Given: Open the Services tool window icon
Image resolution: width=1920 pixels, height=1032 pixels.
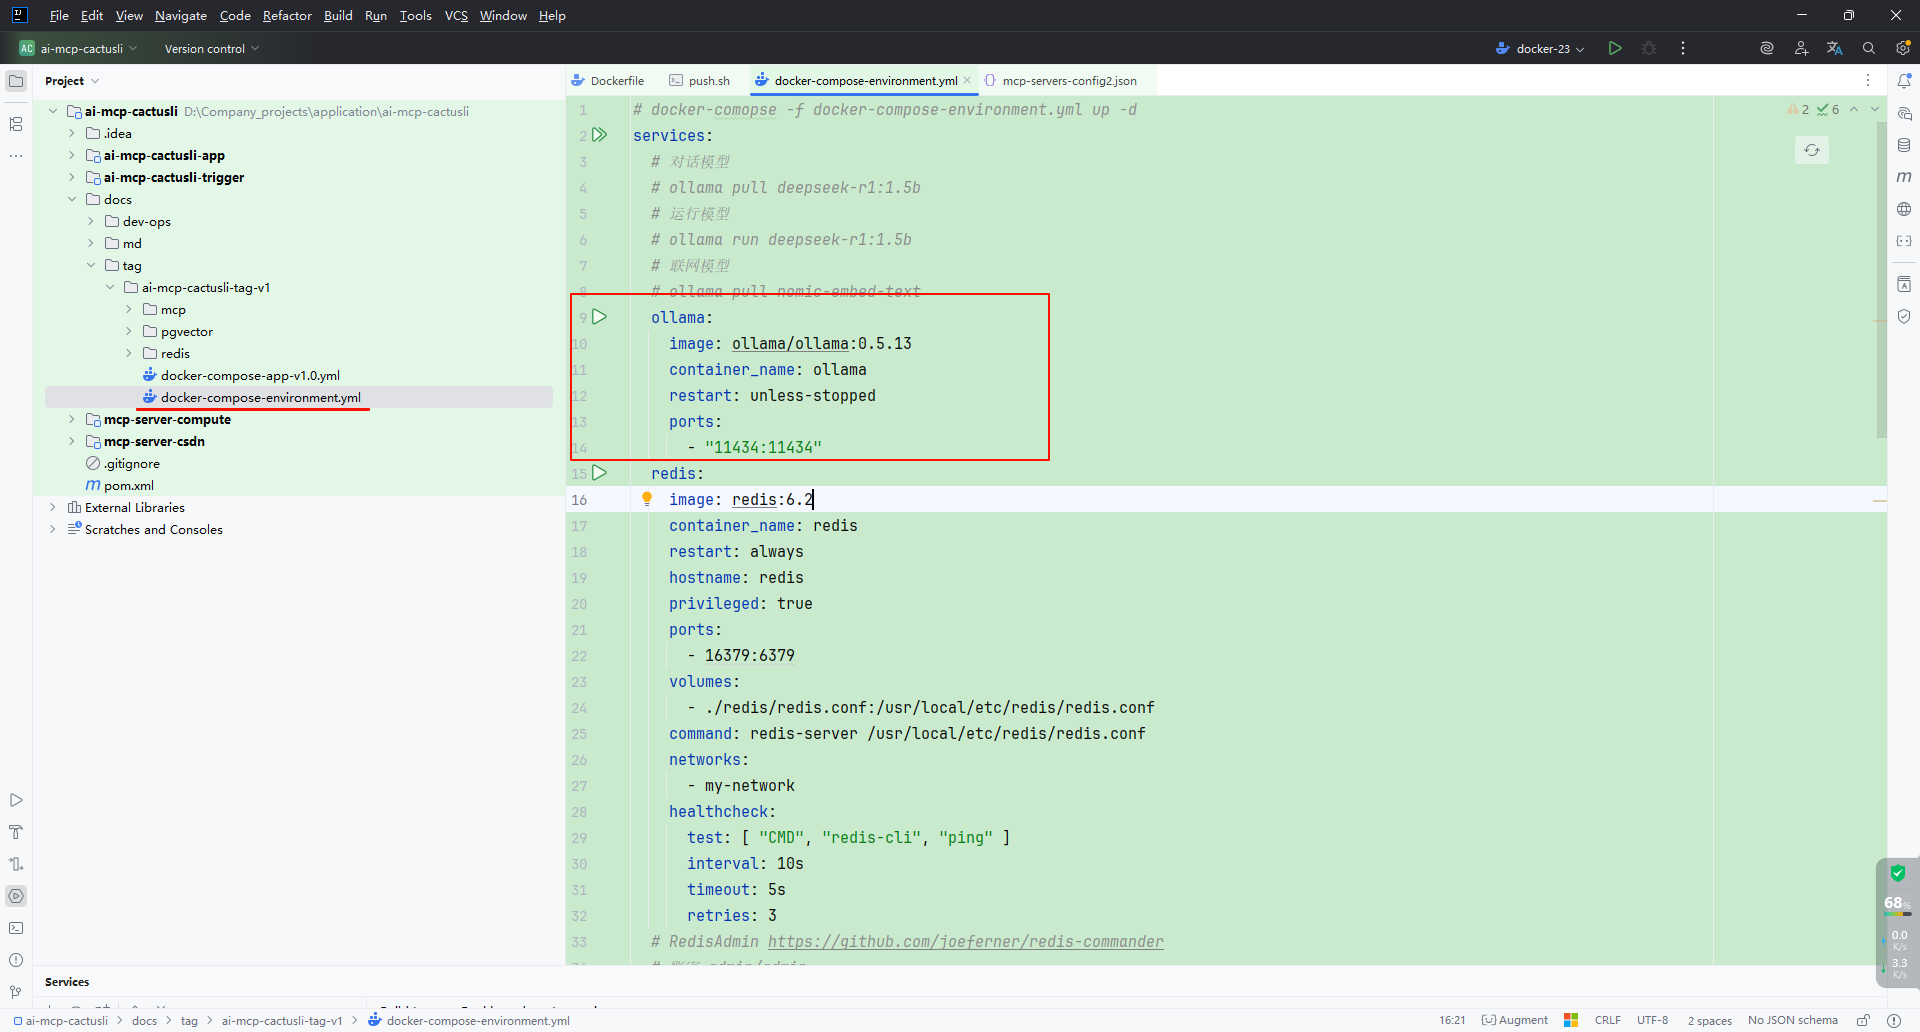Looking at the screenshot, I should tap(16, 896).
